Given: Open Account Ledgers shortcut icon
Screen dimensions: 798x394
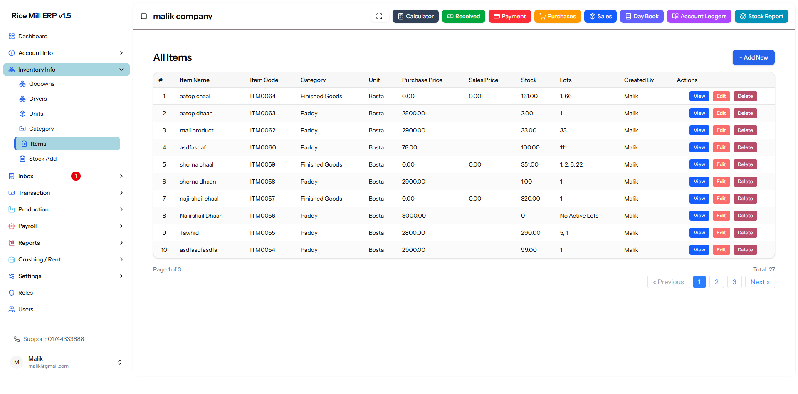Looking at the screenshot, I should tap(675, 16).
